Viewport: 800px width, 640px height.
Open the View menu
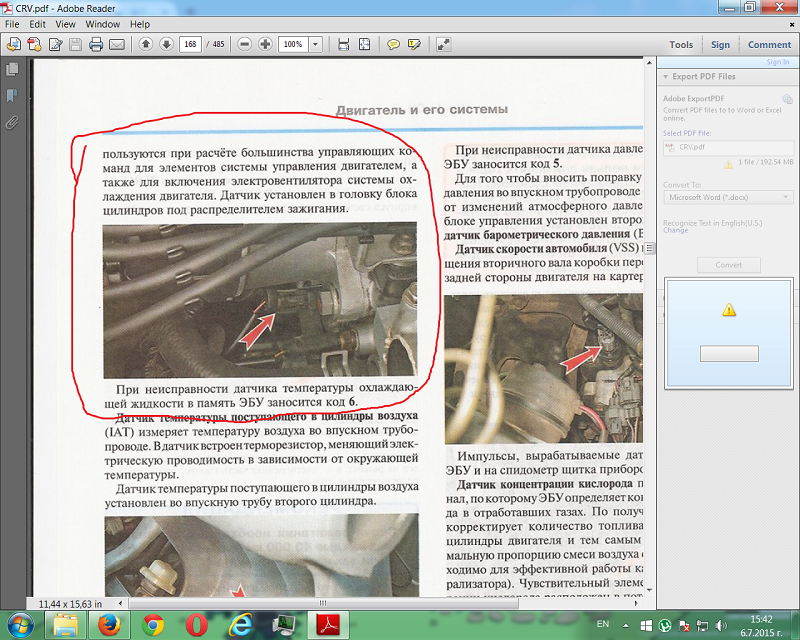point(66,23)
